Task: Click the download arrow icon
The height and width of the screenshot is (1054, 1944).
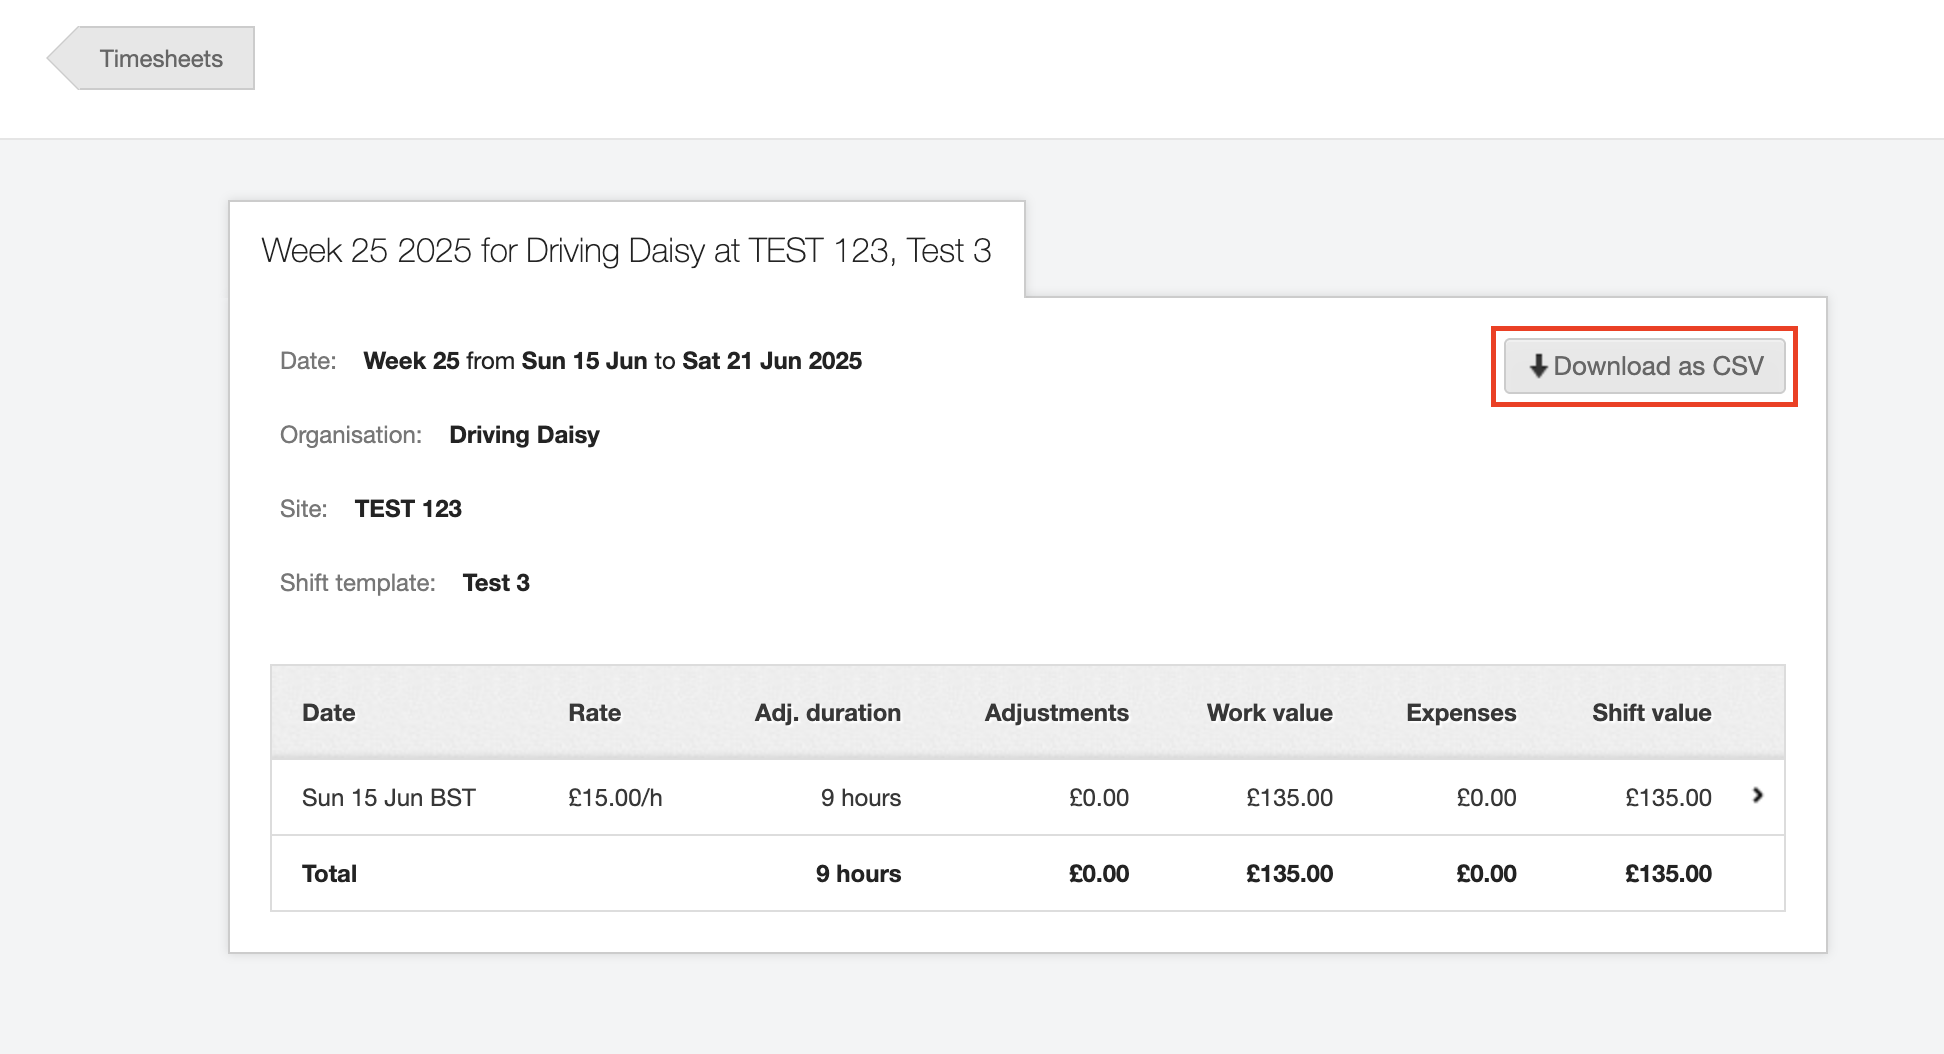Action: pos(1538,366)
